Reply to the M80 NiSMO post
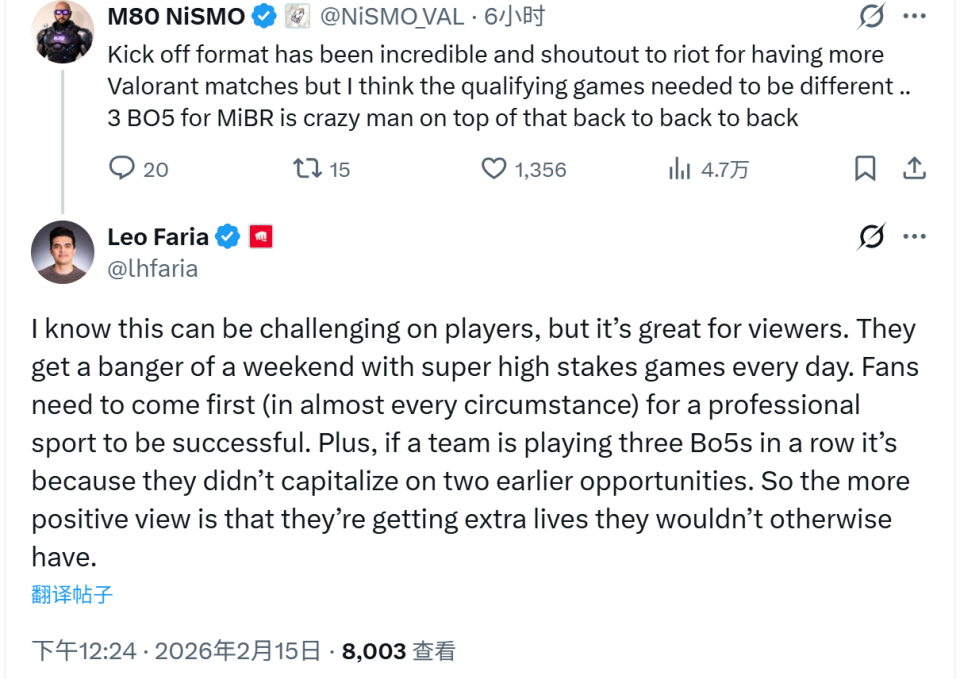The image size is (960, 679). (x=122, y=169)
